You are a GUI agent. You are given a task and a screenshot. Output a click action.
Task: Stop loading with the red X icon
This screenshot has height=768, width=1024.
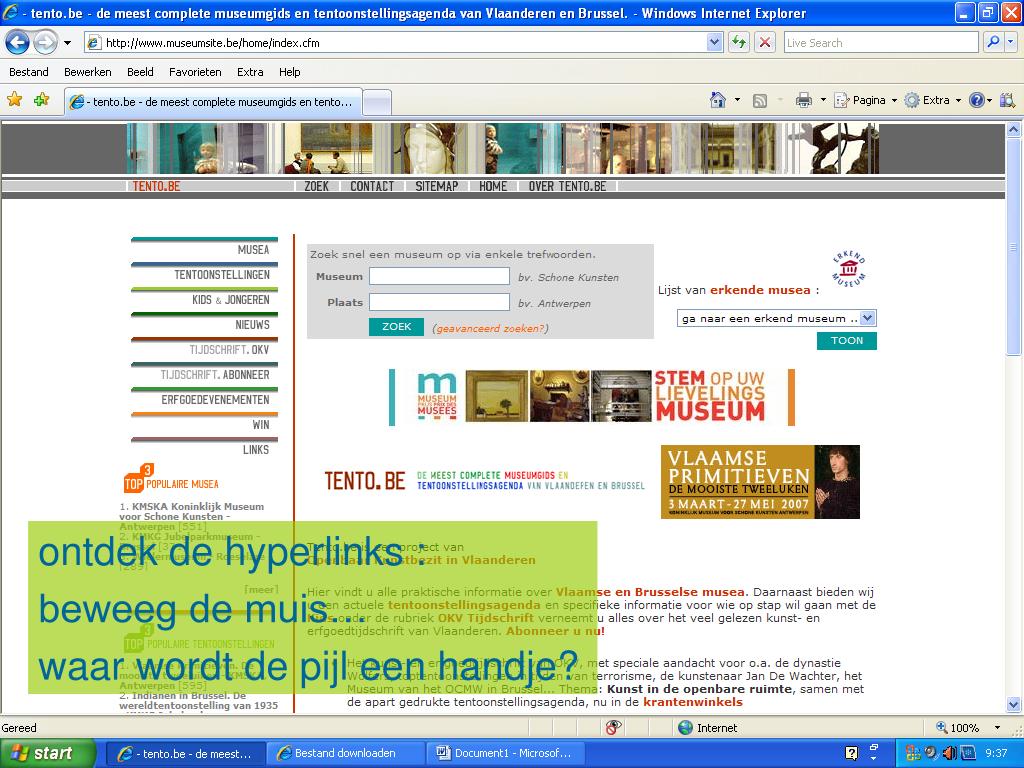pos(765,43)
